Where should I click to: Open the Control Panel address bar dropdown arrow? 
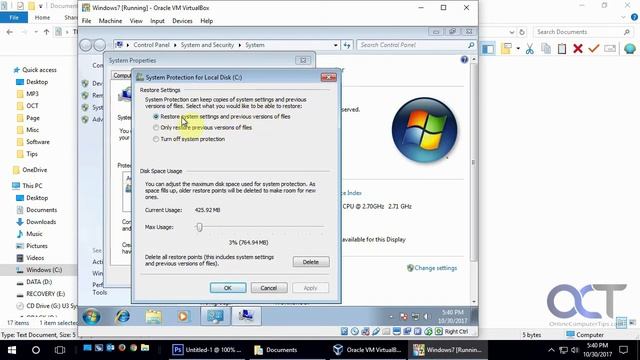pos(336,45)
